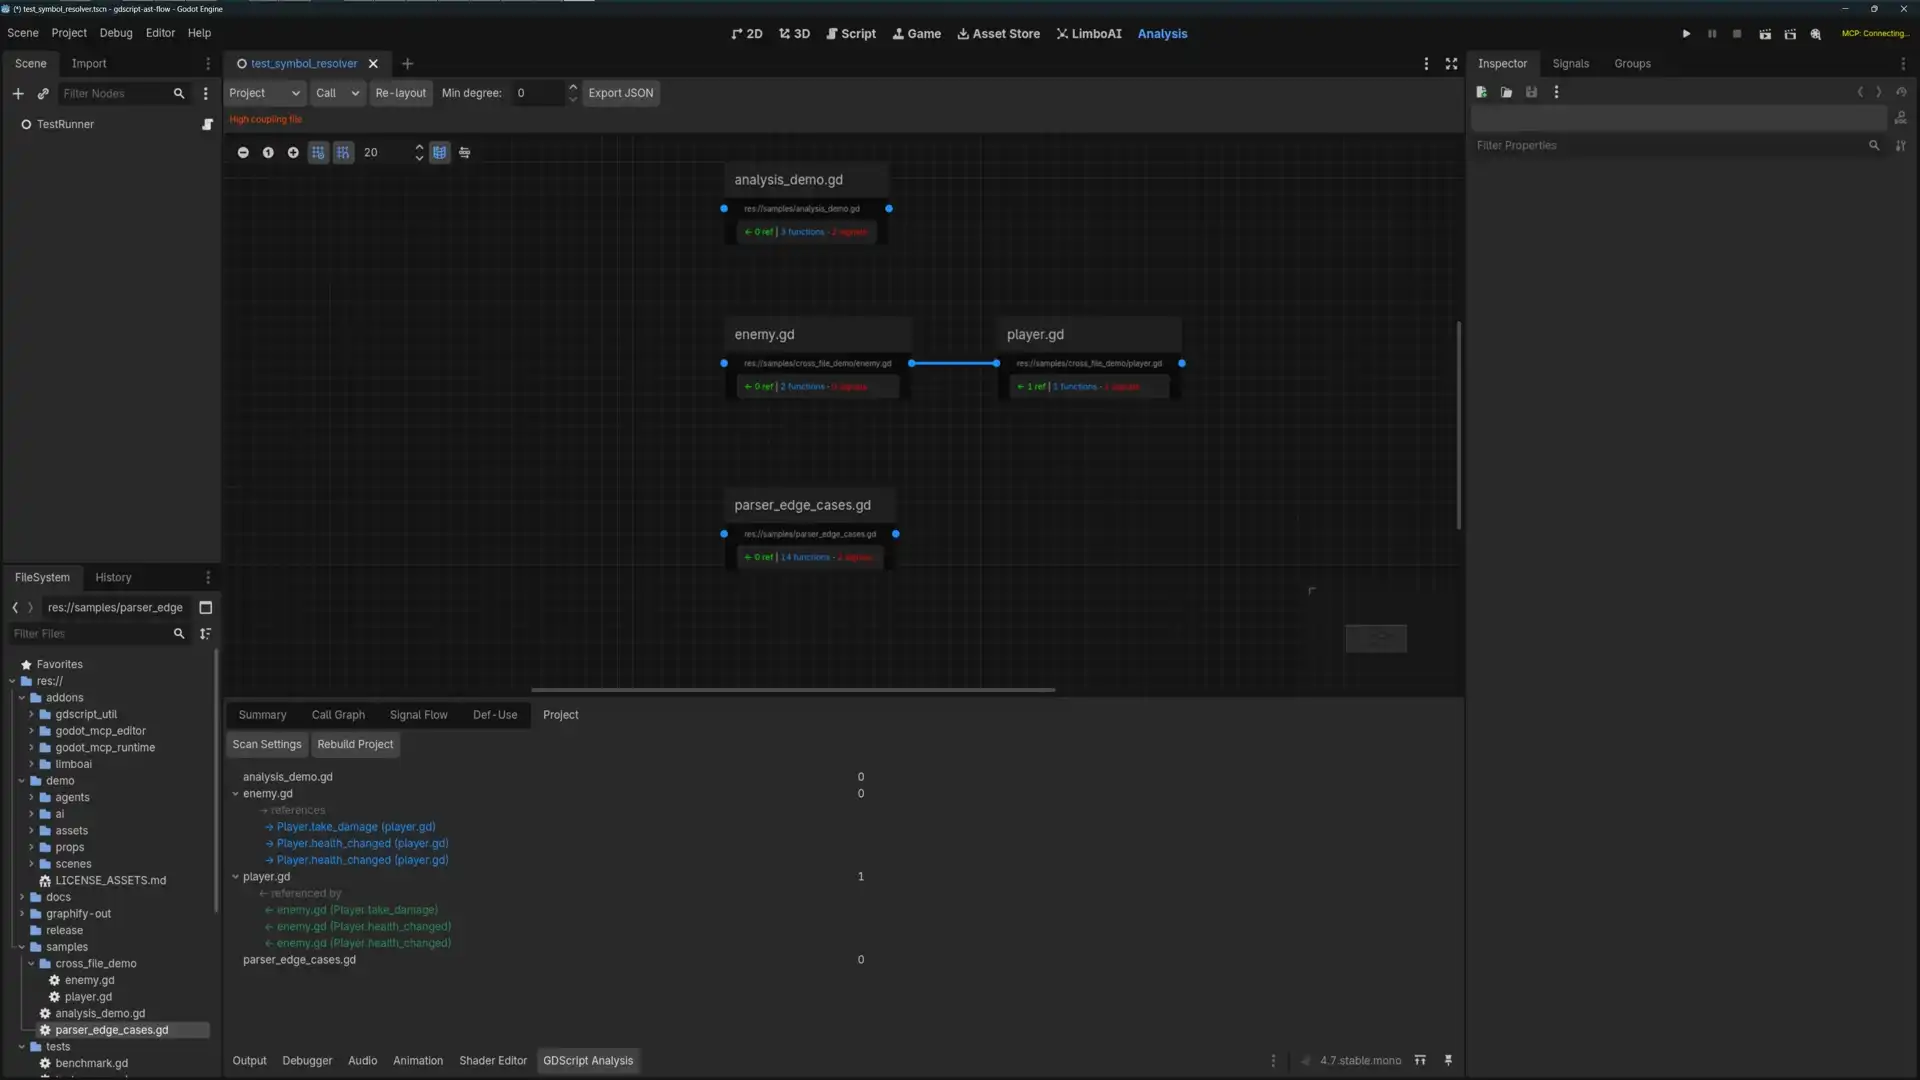Pin the bottom panel
Screen dimensions: 1920x1080
point(1448,1061)
